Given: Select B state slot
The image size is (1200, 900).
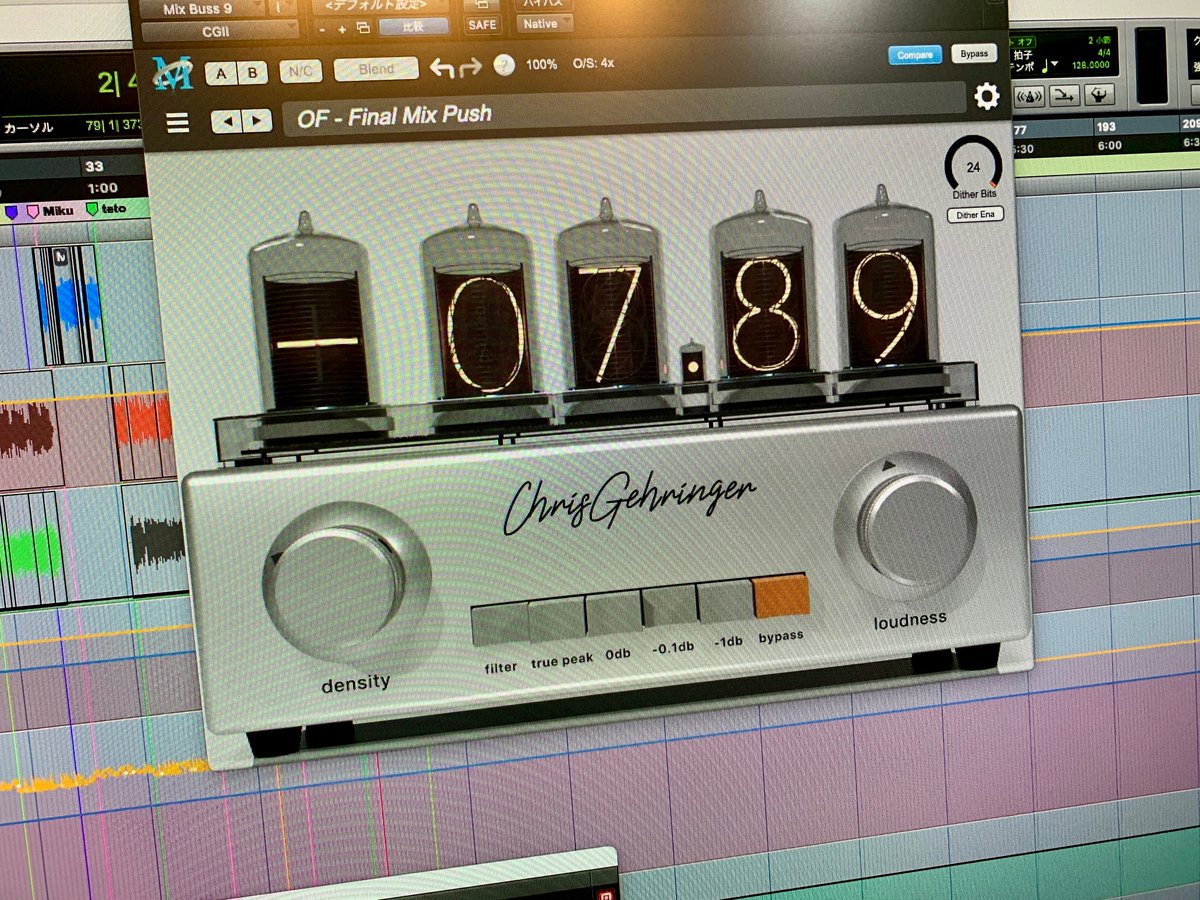Looking at the screenshot, I should (x=252, y=72).
